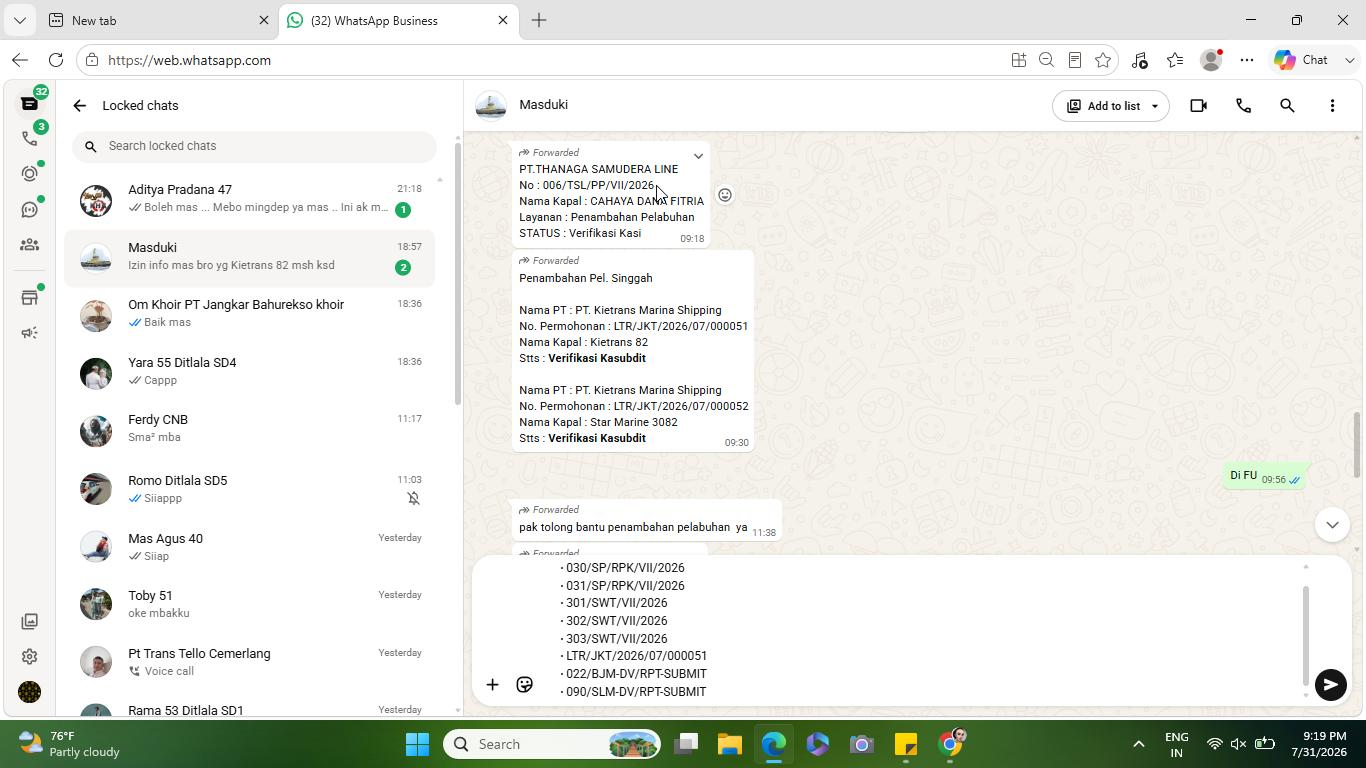
Task: Click the conversation vertical scrollbar
Action: [x=1357, y=445]
